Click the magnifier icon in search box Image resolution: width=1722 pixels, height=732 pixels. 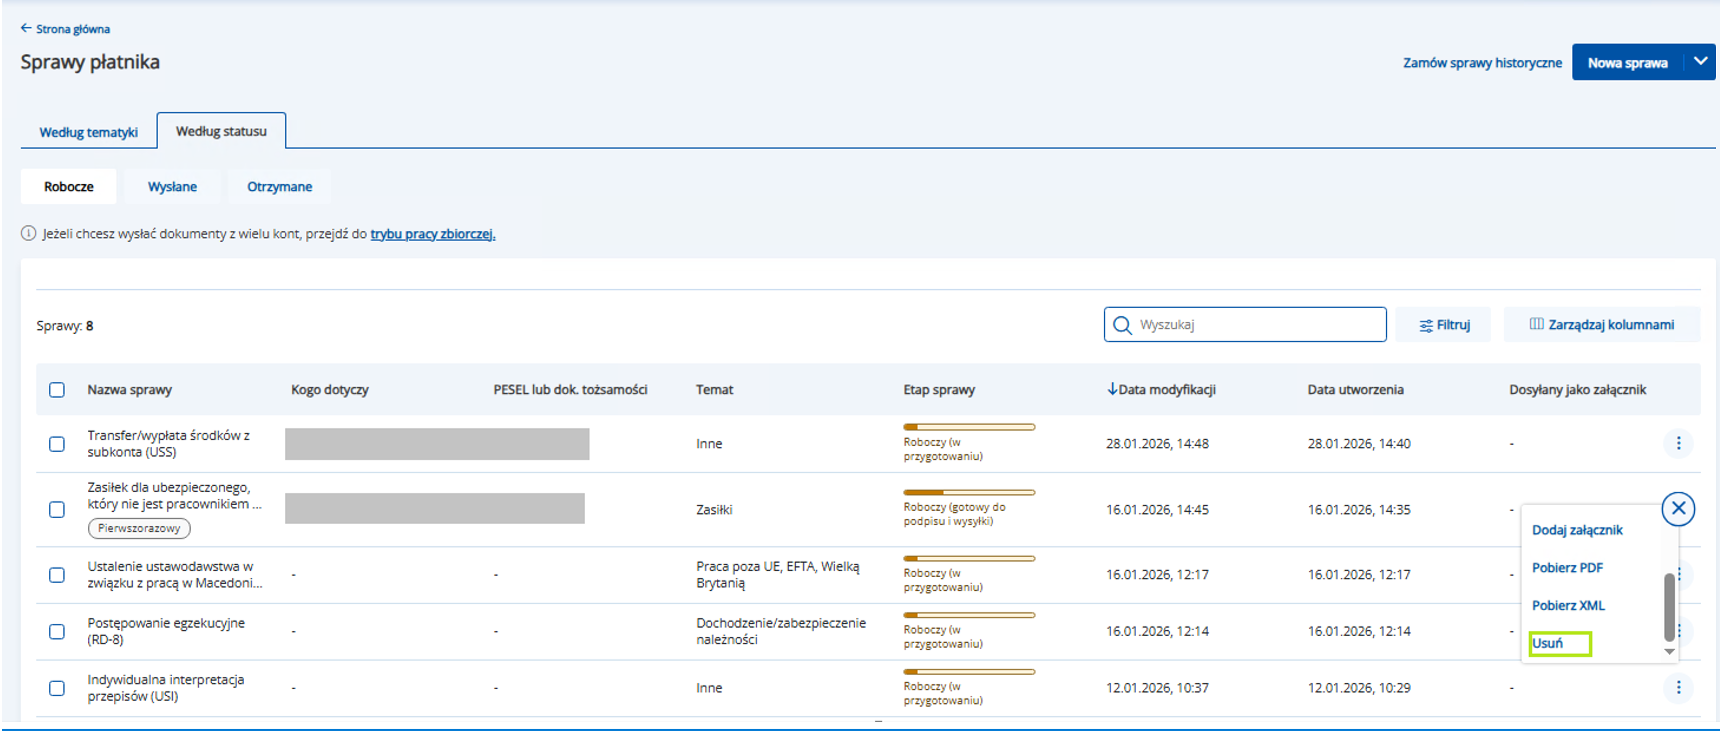point(1122,325)
